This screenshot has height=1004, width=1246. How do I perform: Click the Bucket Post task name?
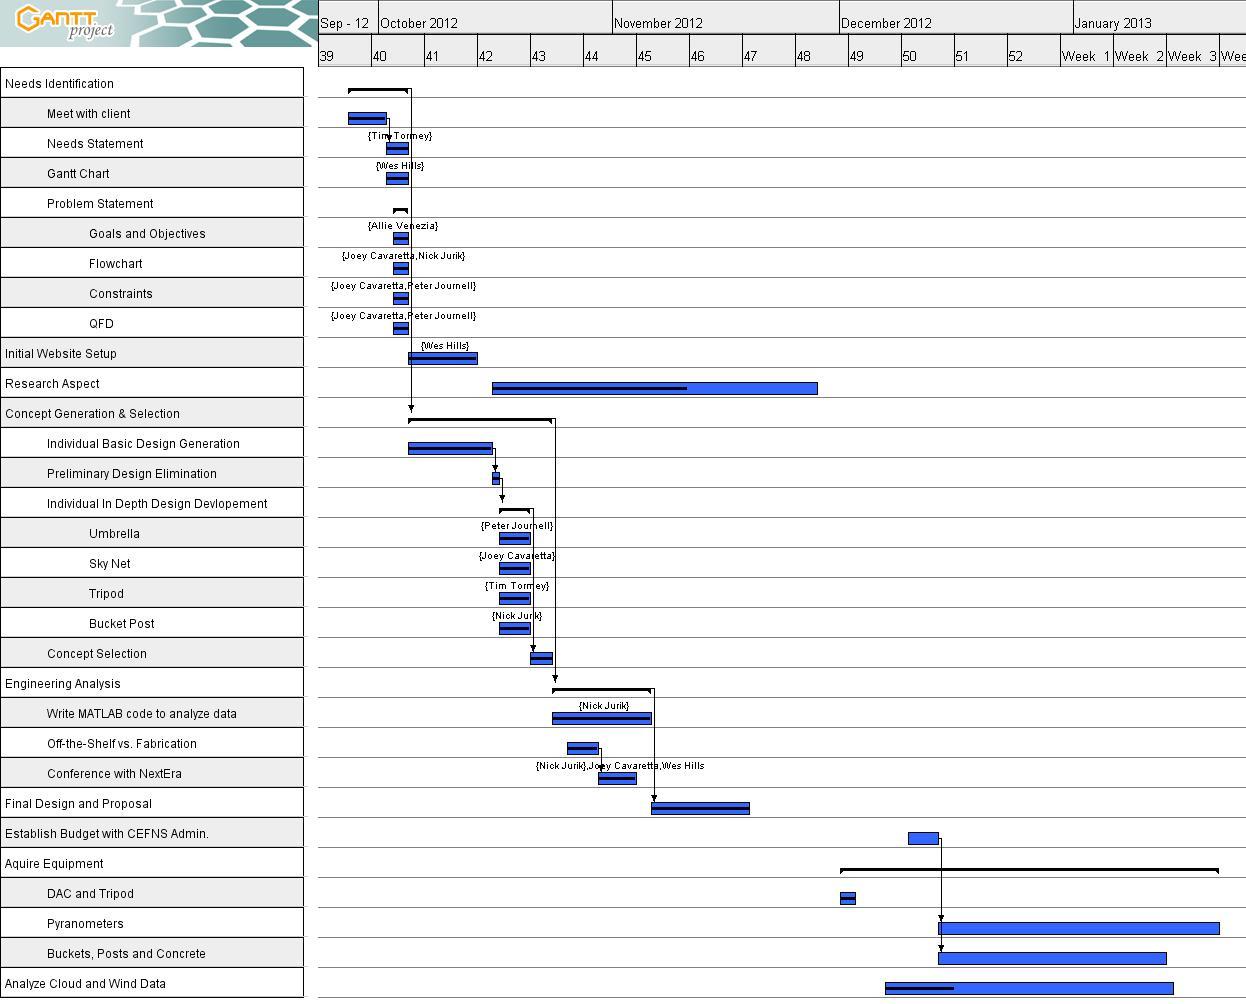click(x=121, y=624)
